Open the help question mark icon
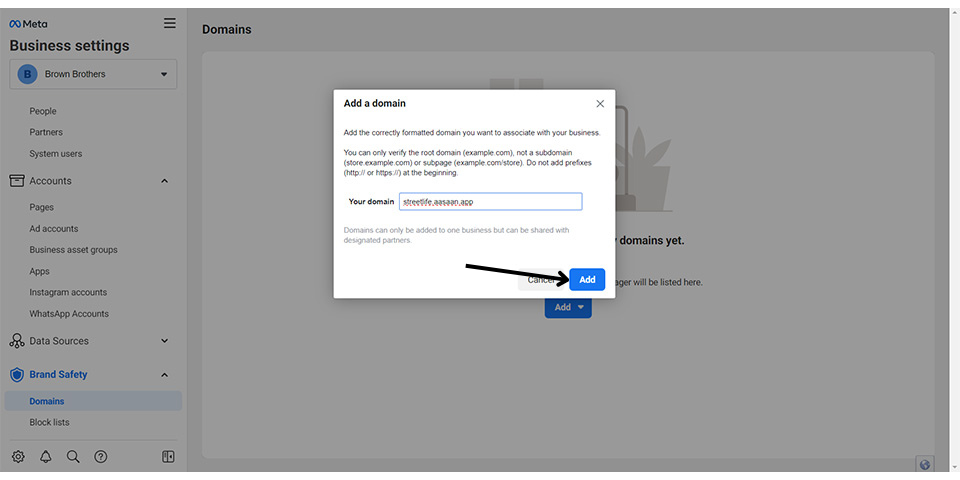 (101, 456)
